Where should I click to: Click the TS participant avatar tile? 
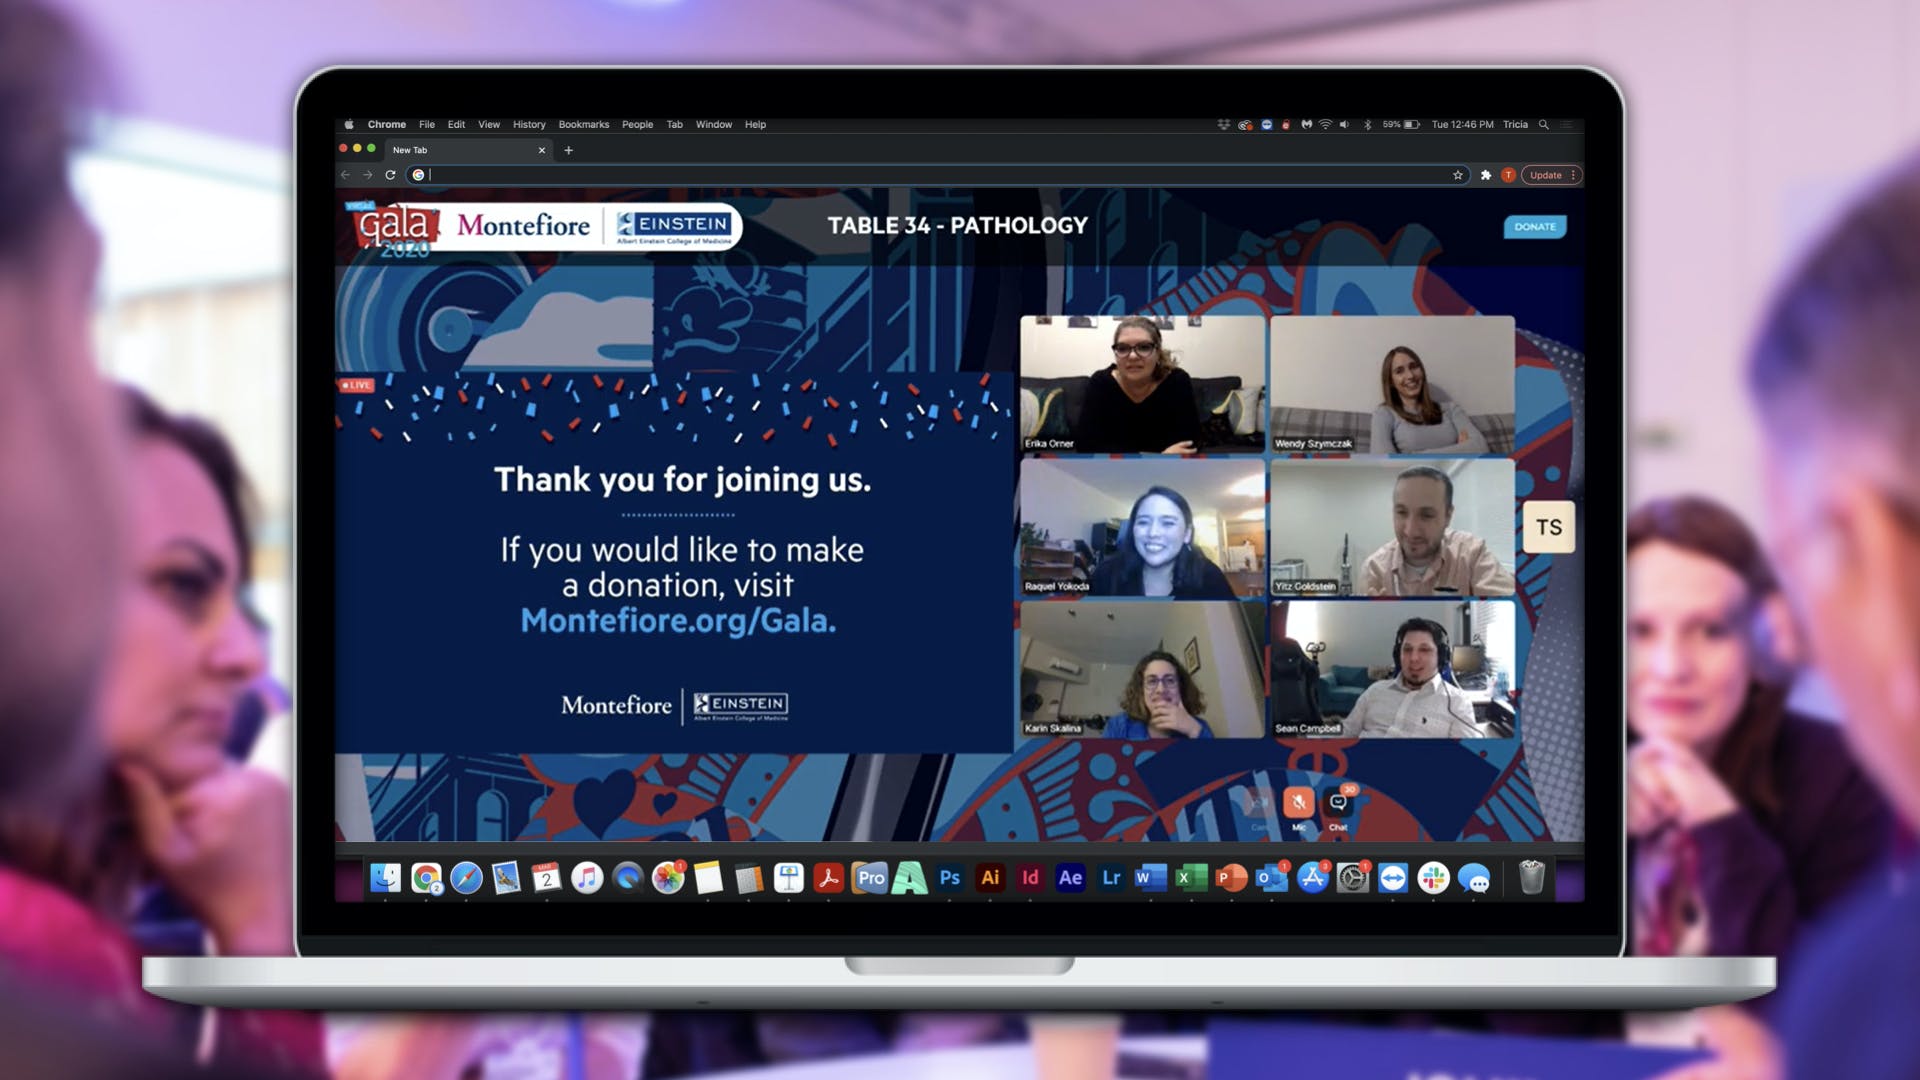(x=1548, y=527)
